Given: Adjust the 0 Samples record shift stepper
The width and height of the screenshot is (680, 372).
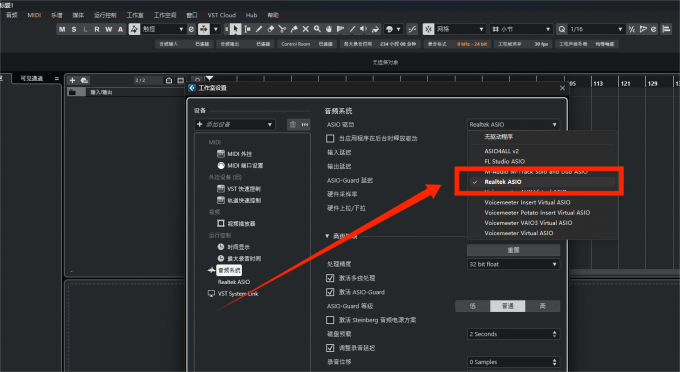Looking at the screenshot, I should (554, 362).
